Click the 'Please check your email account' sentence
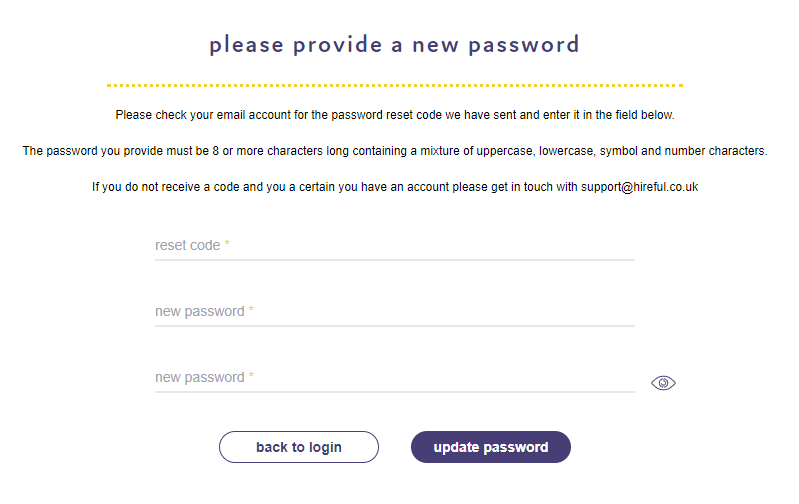This screenshot has height=504, width=799. point(395,115)
